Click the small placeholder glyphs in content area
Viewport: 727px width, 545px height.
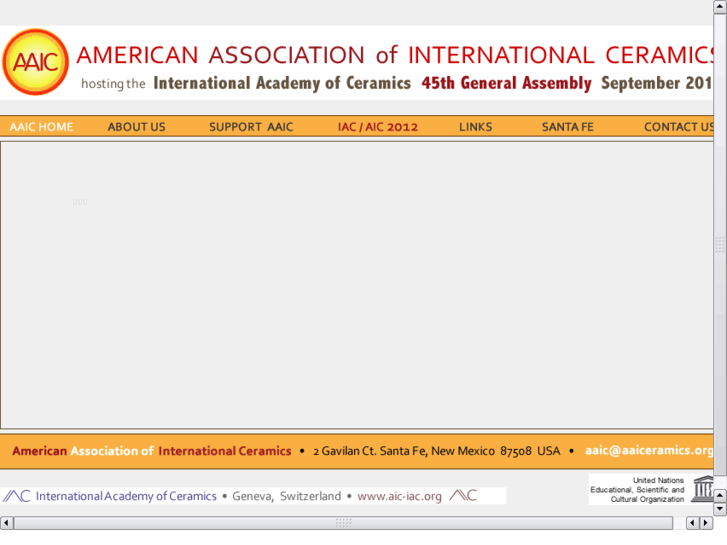(80, 202)
